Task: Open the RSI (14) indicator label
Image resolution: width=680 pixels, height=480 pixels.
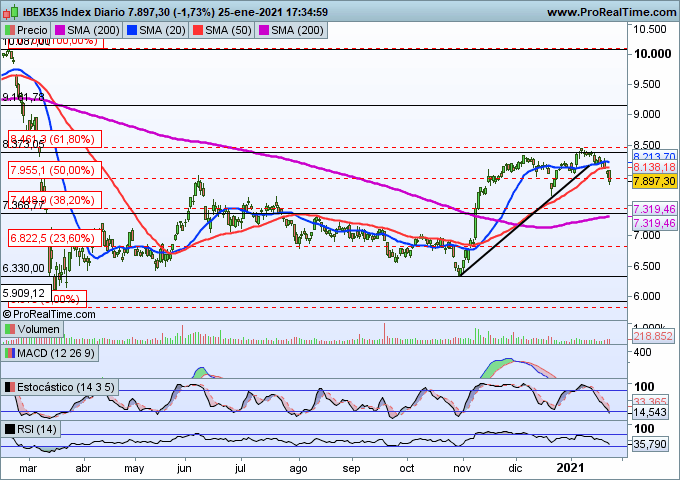Action: point(37,429)
